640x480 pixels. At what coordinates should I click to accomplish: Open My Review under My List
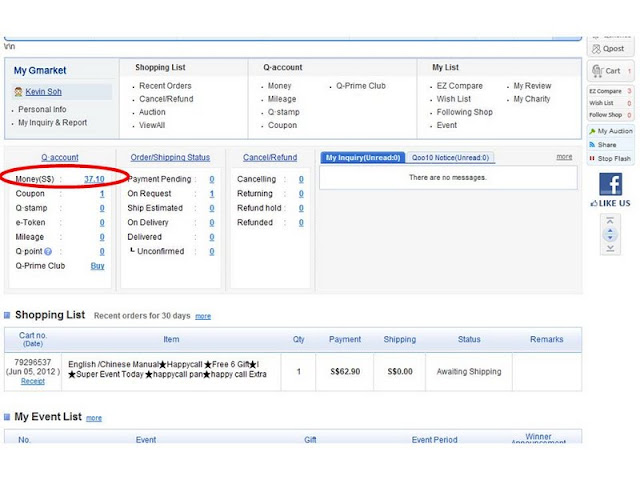coord(532,86)
